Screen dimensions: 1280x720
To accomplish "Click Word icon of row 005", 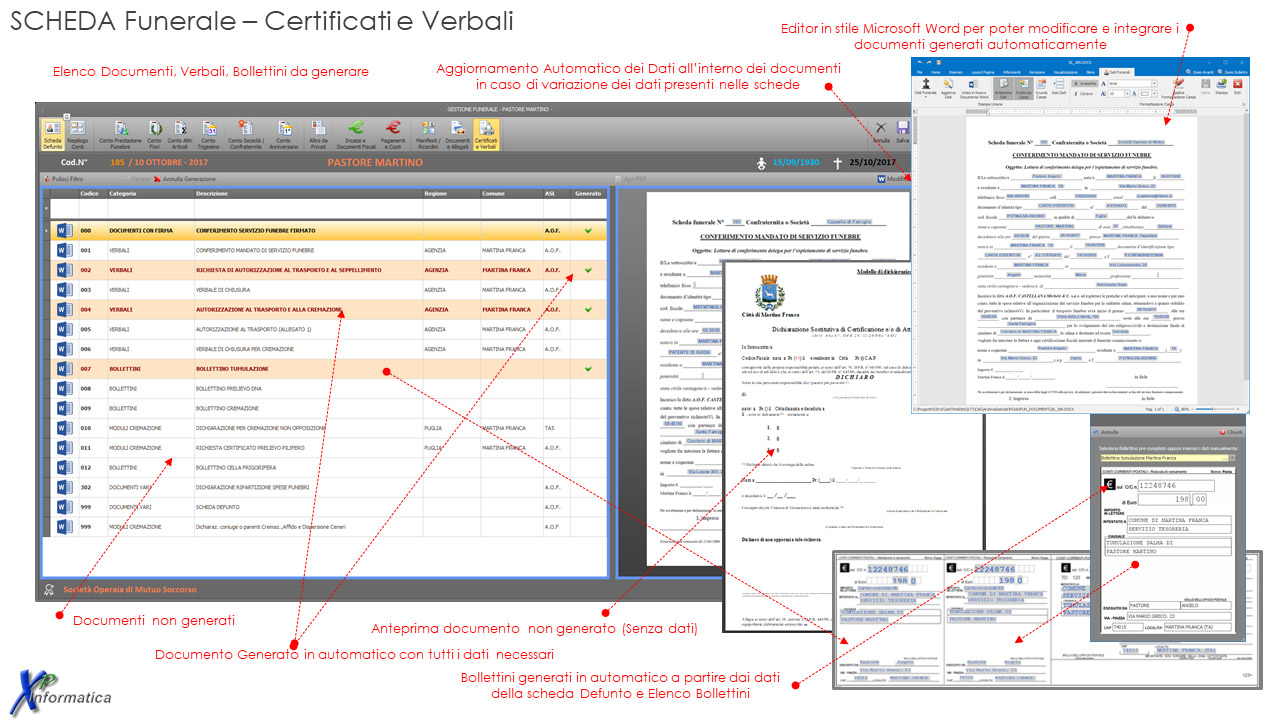I will tap(64, 329).
